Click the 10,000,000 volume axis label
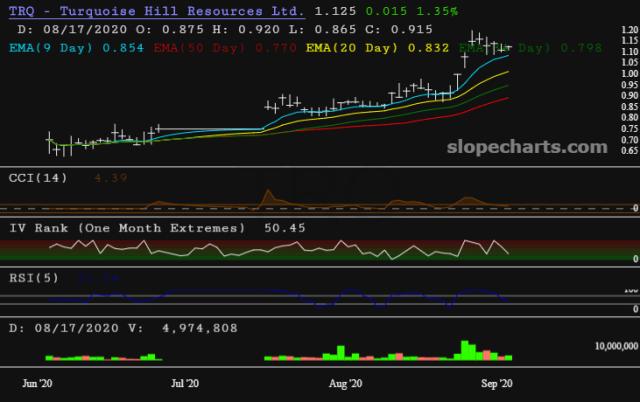The width and height of the screenshot is (640, 402). coord(608,345)
